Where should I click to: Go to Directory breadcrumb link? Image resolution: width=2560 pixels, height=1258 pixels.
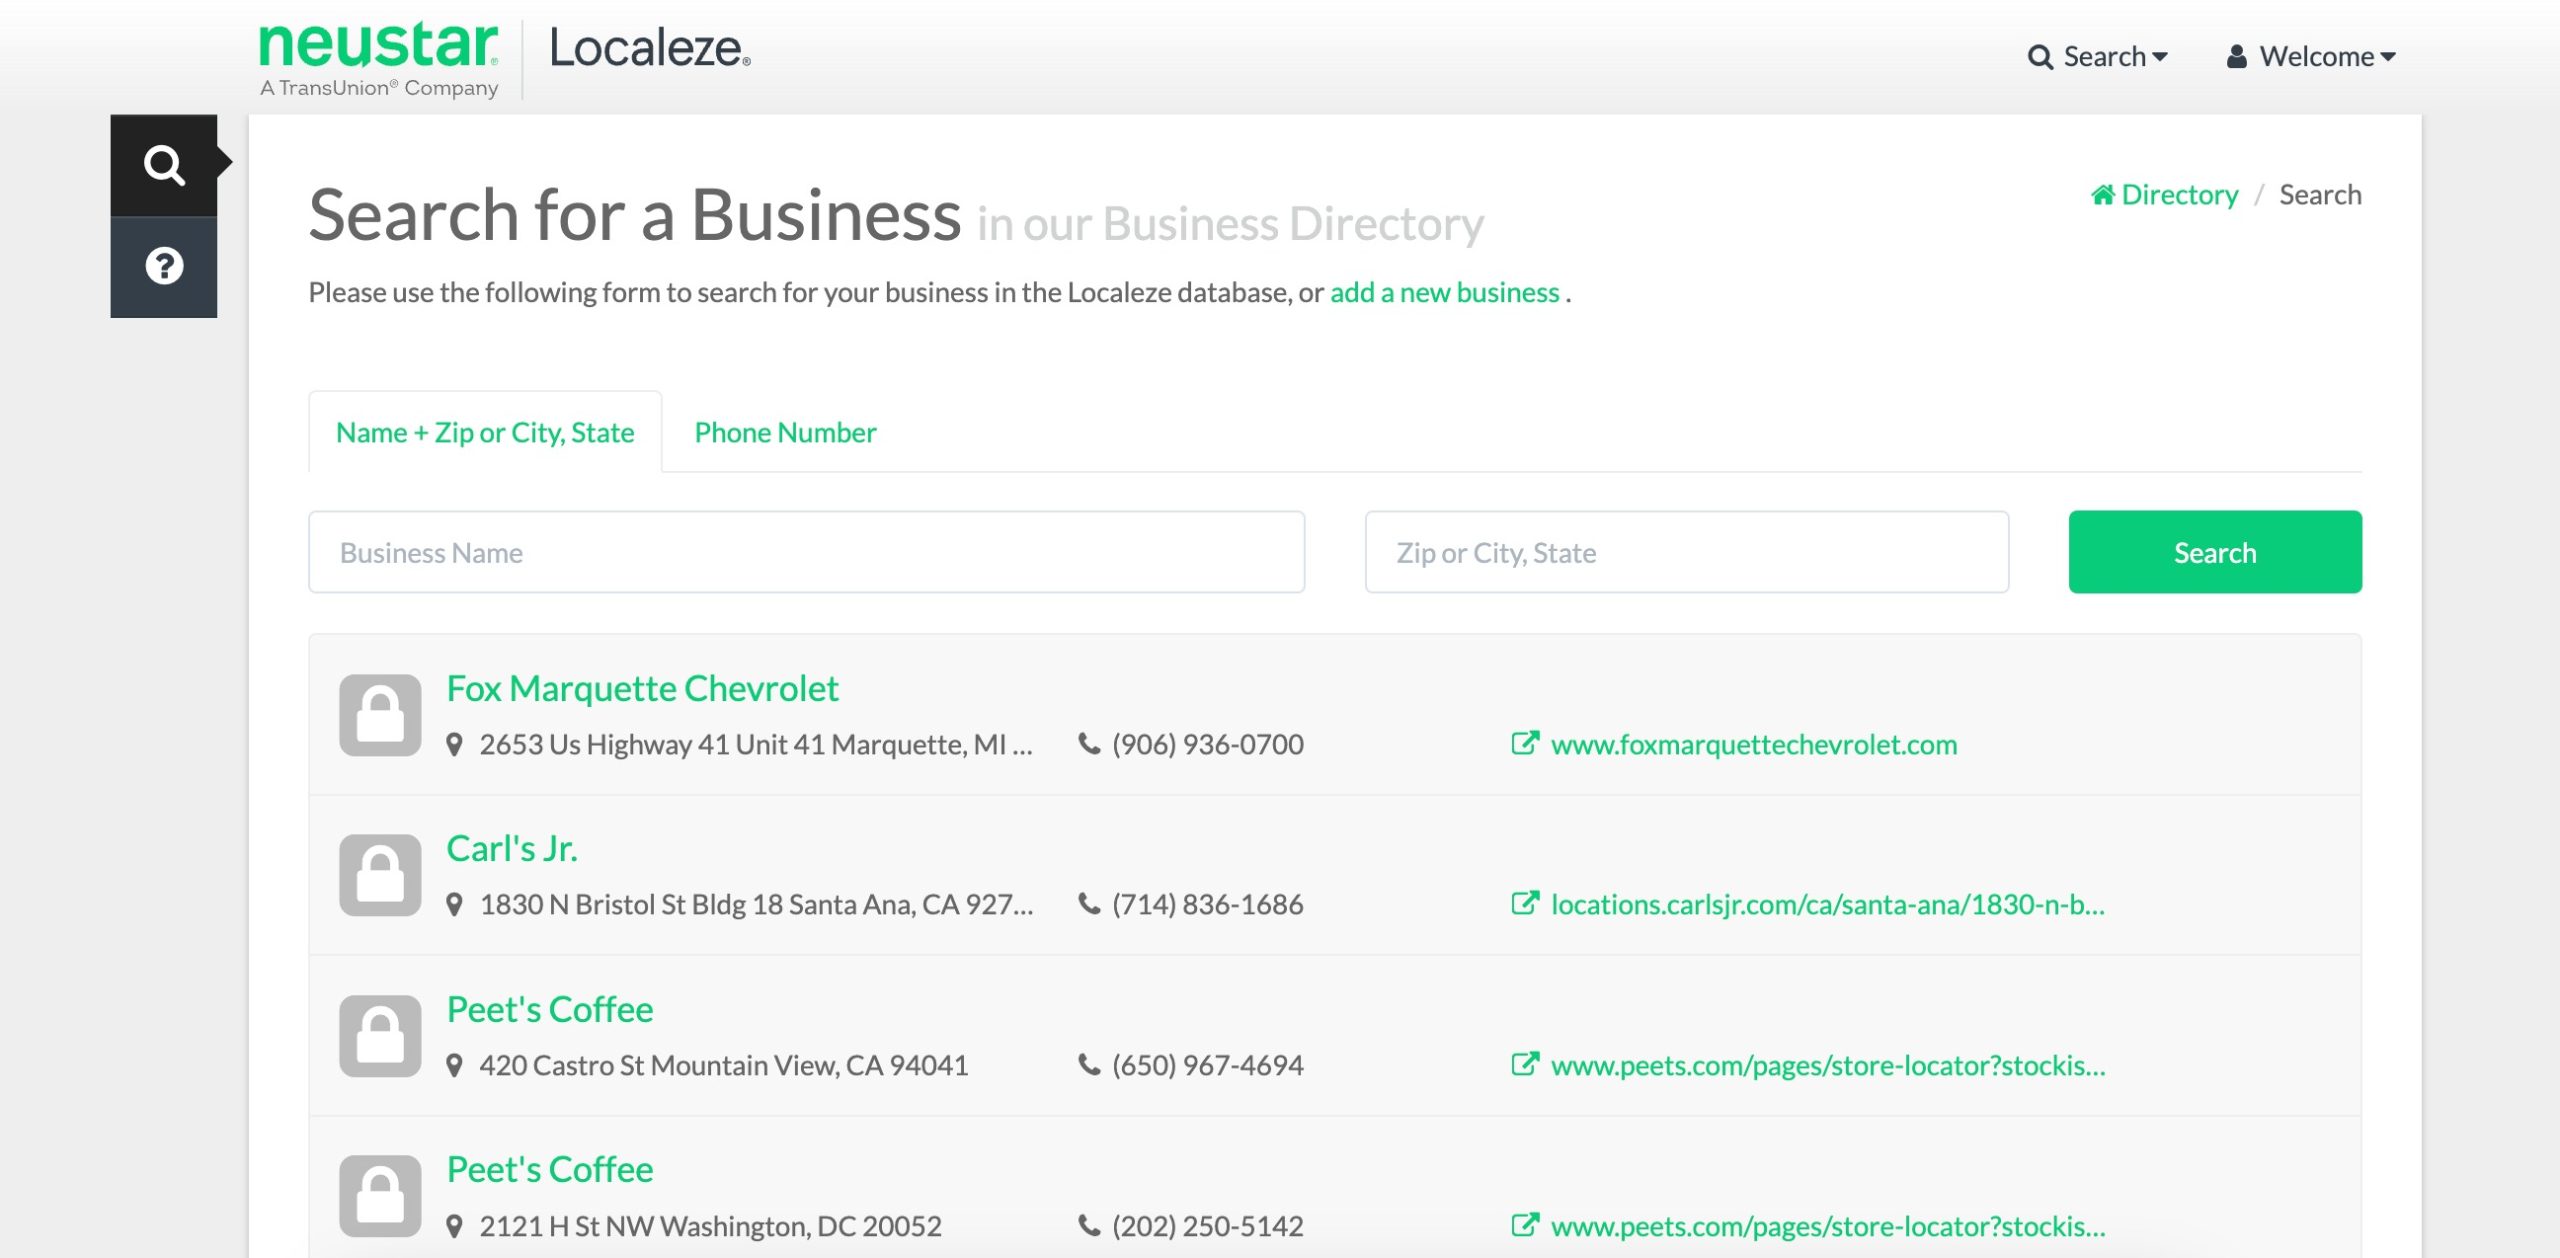[2164, 194]
